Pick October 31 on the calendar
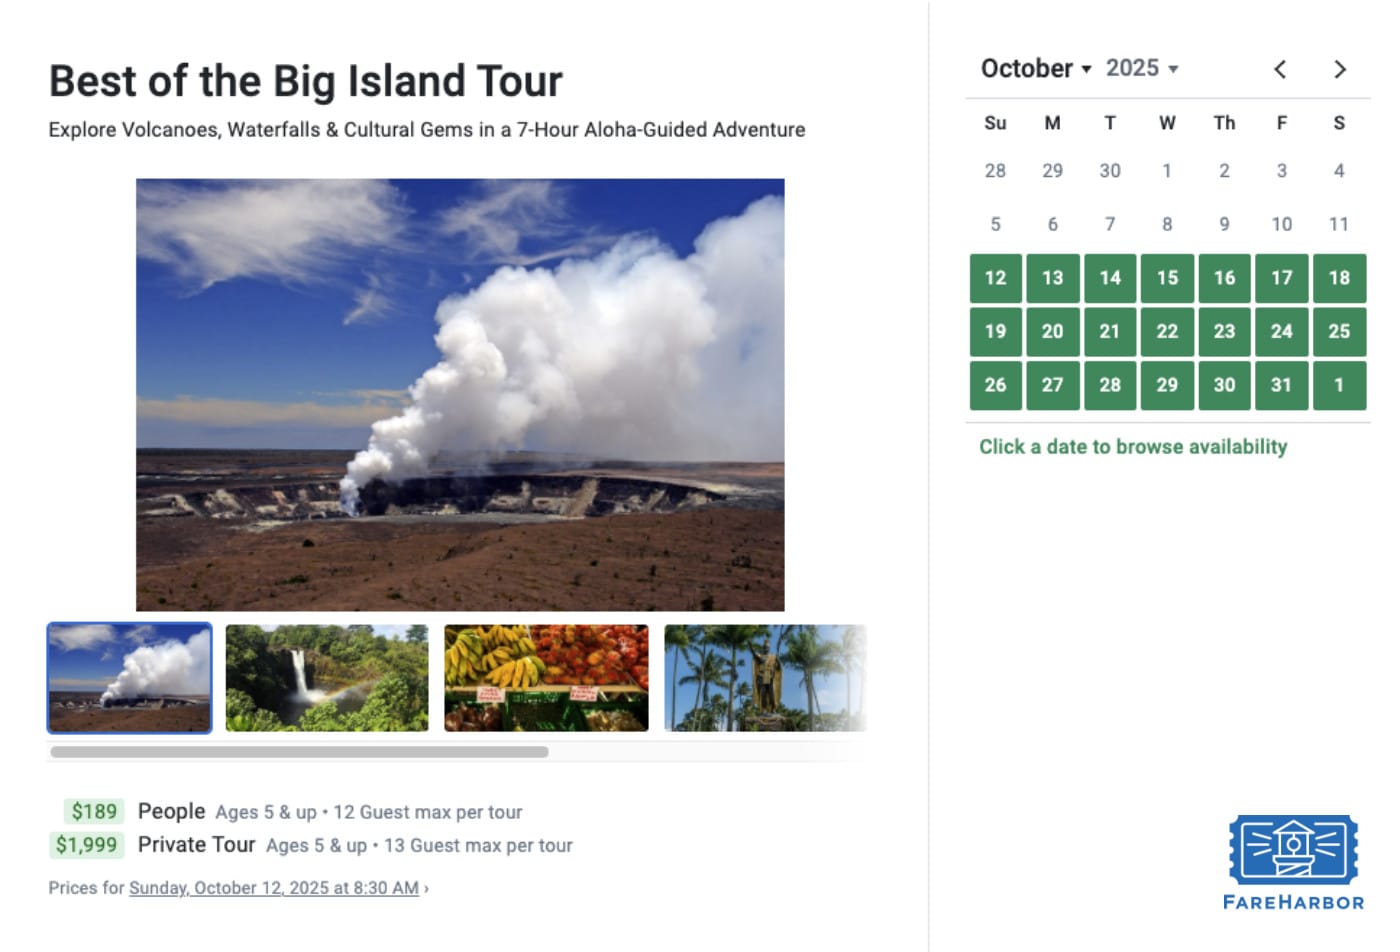Viewport: 1400px width, 952px height. tap(1281, 385)
